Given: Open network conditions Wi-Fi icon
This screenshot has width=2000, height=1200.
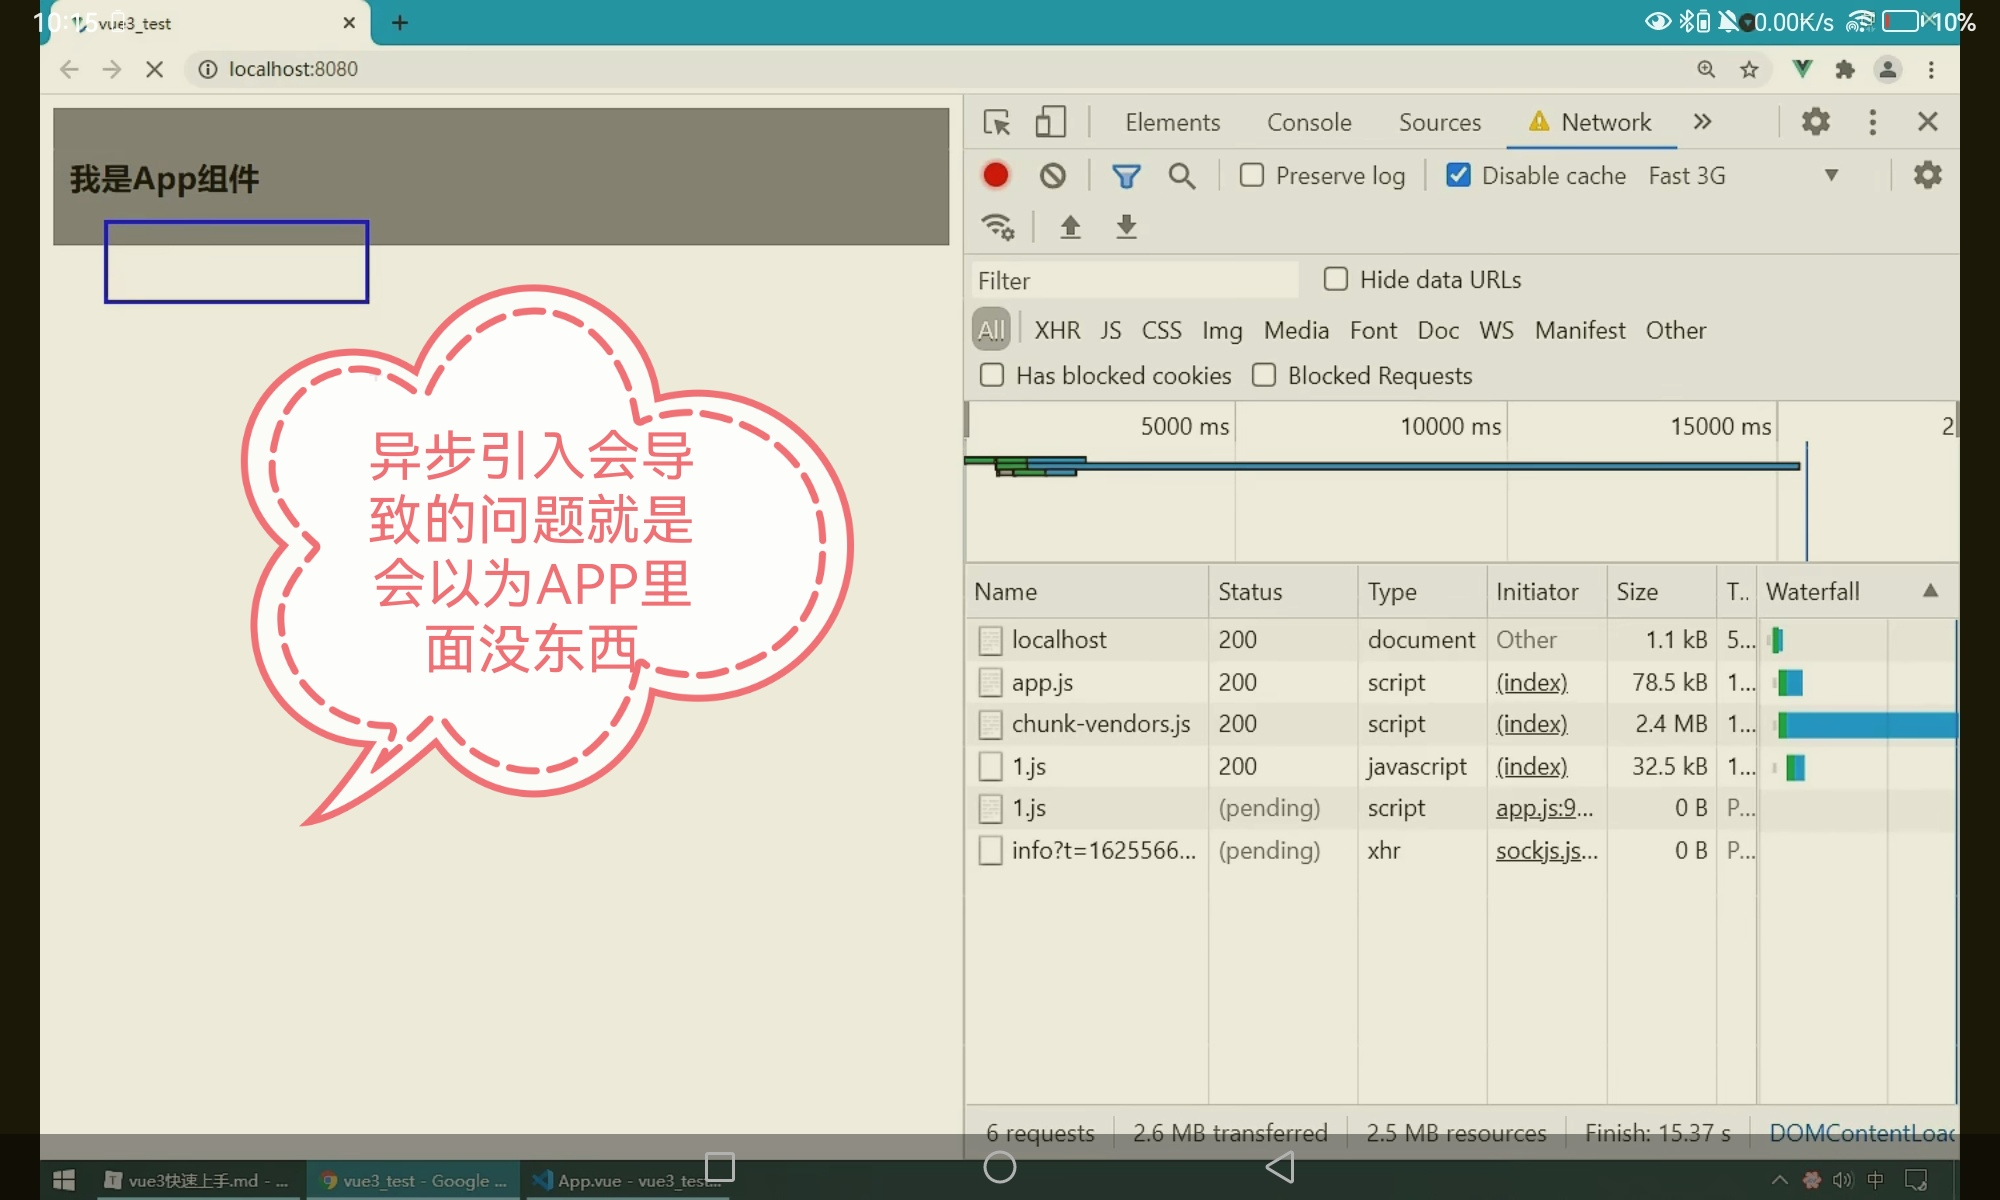Looking at the screenshot, I should coord(998,227).
